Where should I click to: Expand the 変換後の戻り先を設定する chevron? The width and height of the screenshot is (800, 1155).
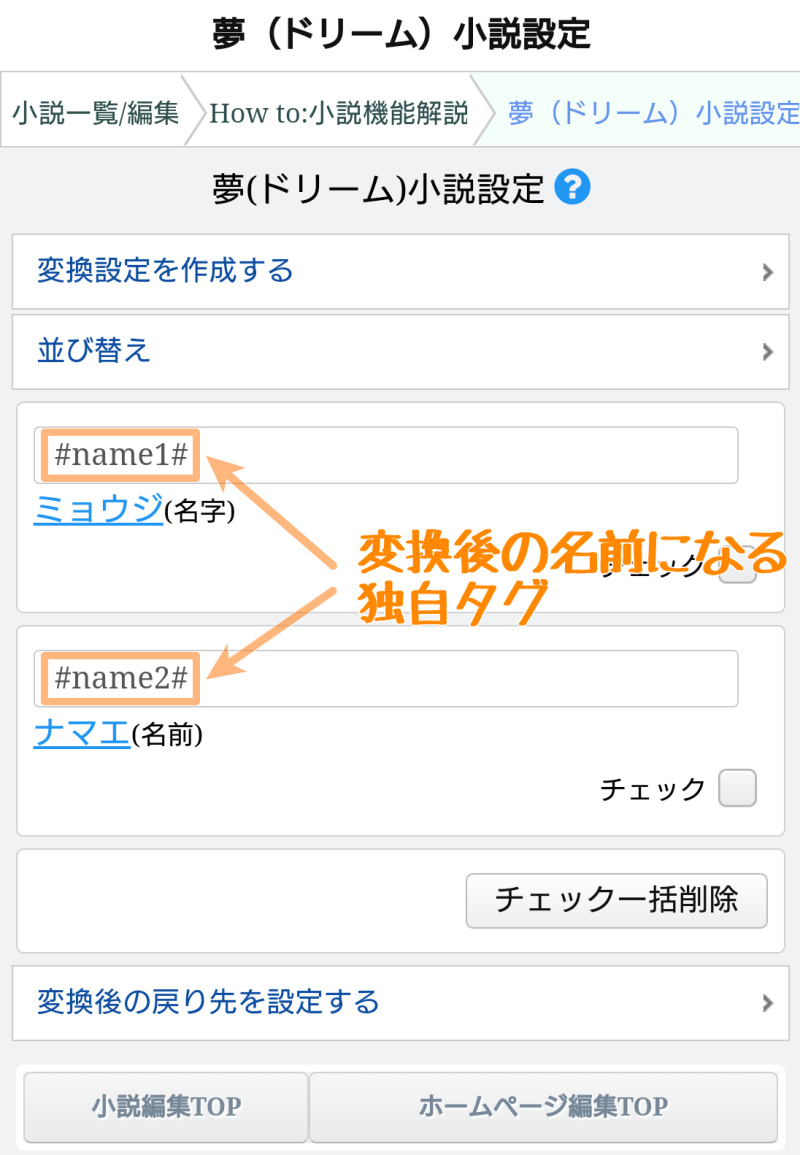[x=767, y=1002]
